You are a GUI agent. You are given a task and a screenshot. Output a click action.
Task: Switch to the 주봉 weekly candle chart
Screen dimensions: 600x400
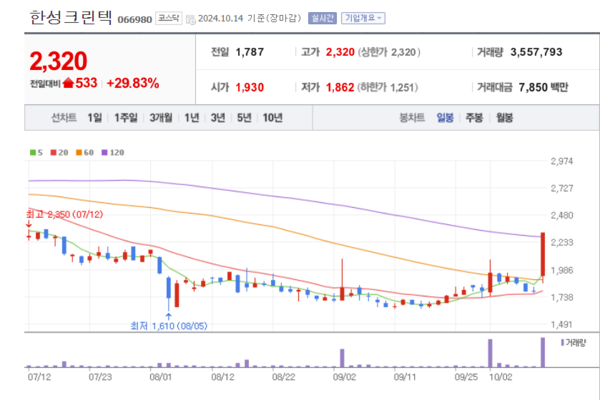coord(474,118)
